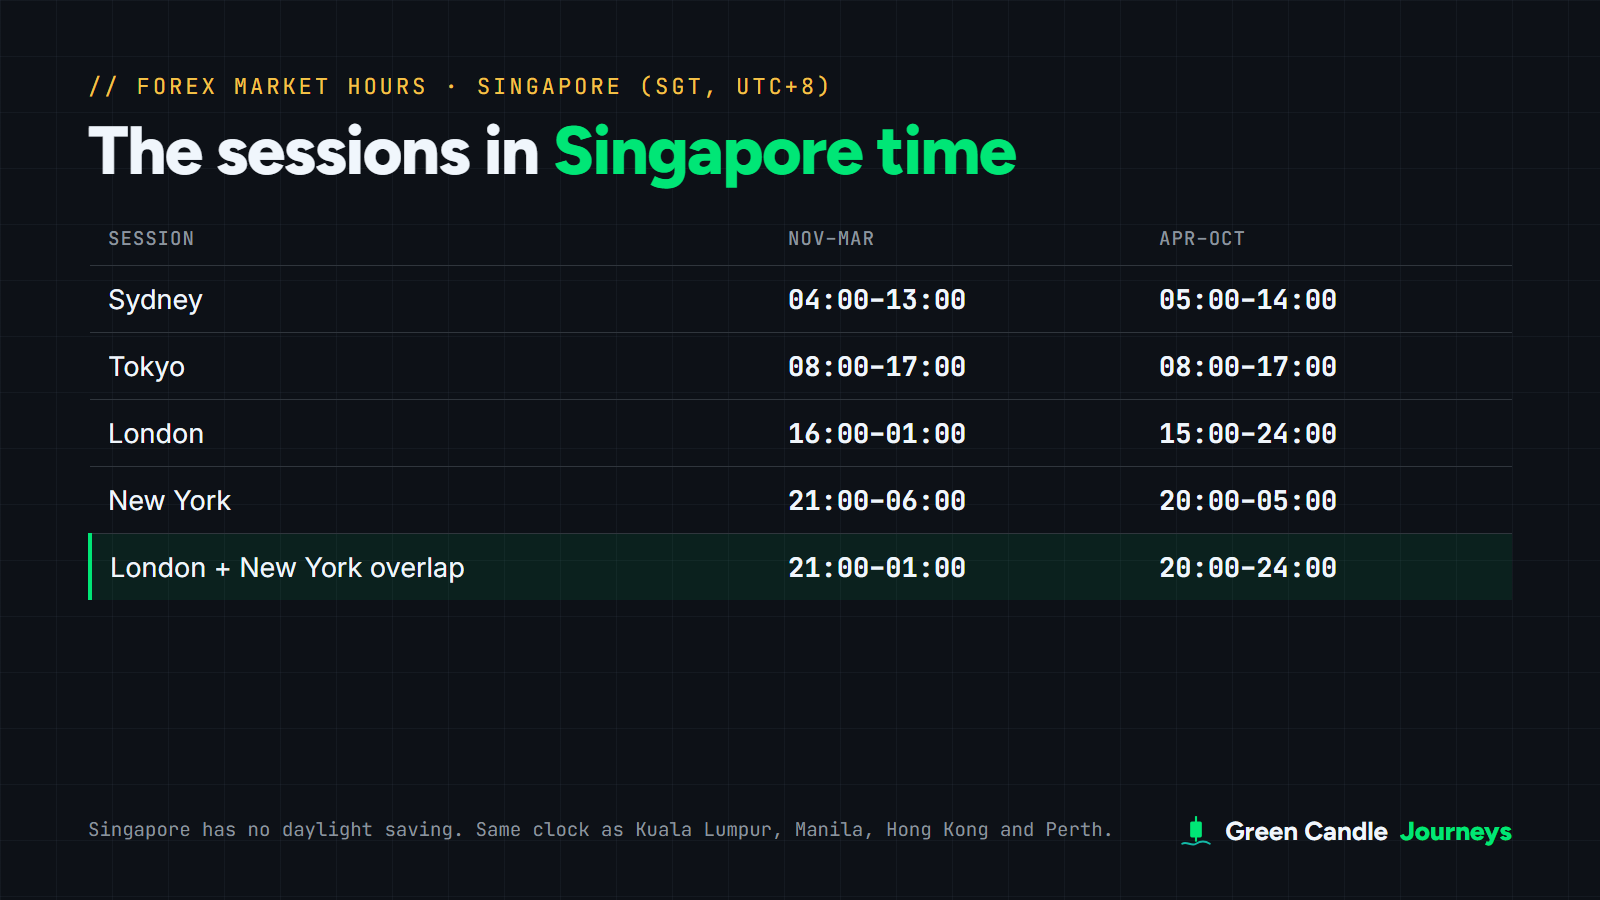
Task: Select New York Apr-Oct time 20:00-05:00
Action: point(1248,501)
